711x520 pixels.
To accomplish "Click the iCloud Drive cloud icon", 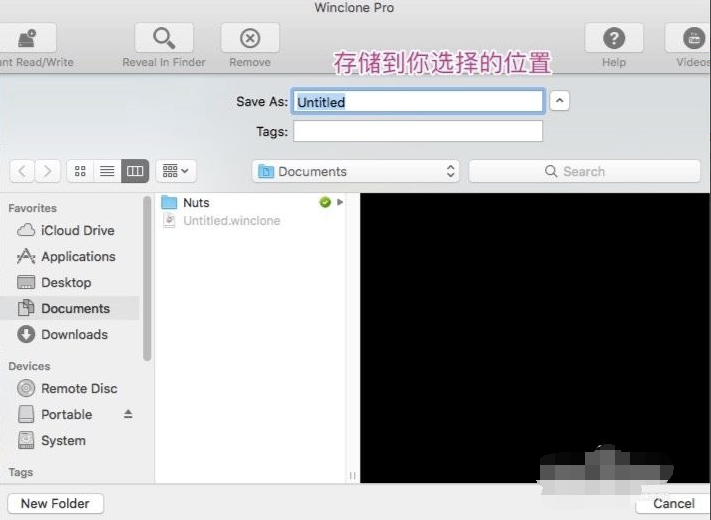I will pos(26,230).
